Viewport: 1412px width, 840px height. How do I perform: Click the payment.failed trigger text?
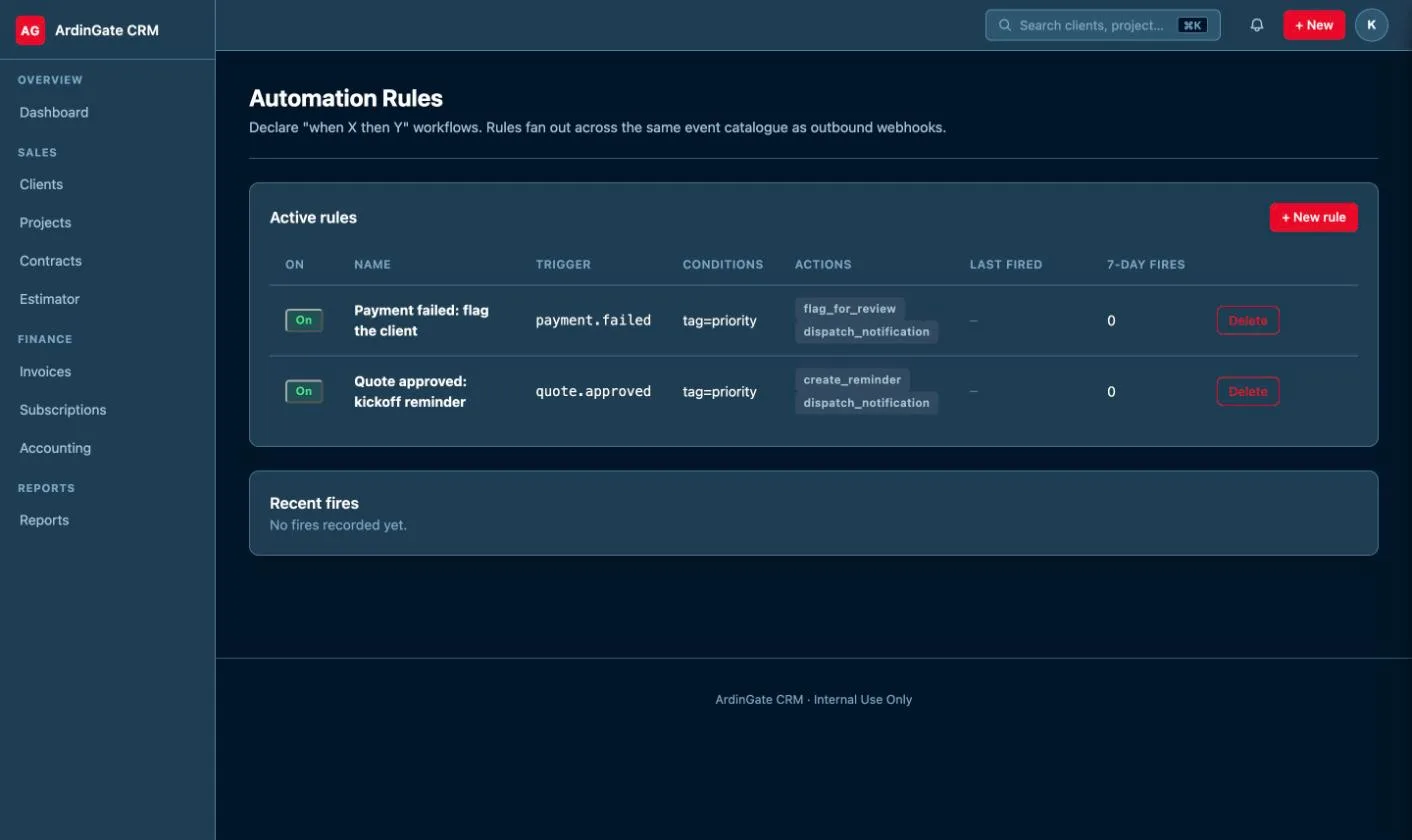(x=593, y=320)
